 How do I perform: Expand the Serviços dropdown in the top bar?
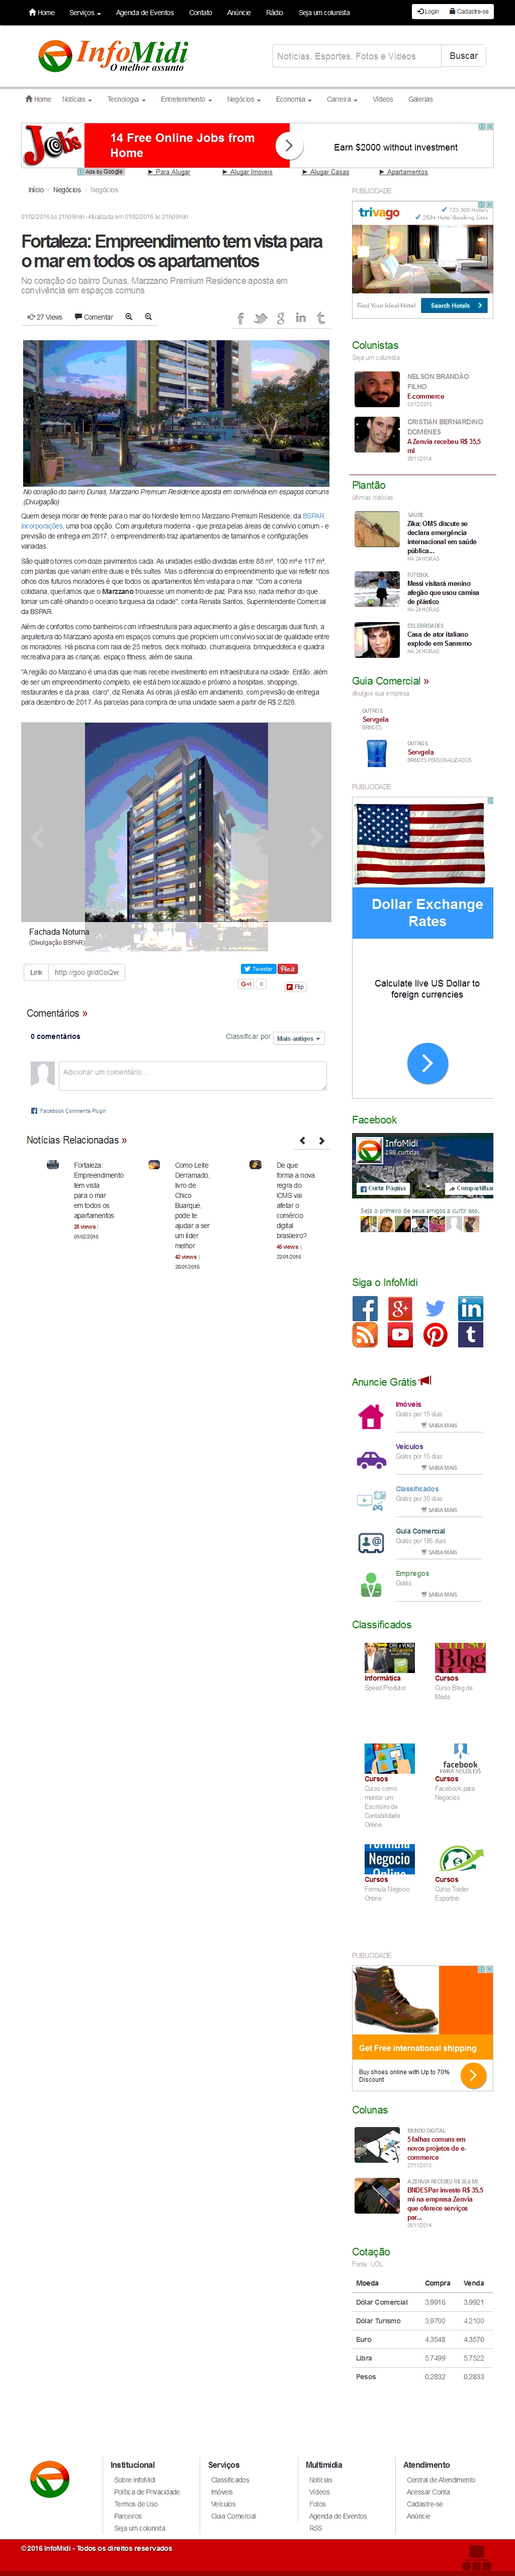[85, 13]
